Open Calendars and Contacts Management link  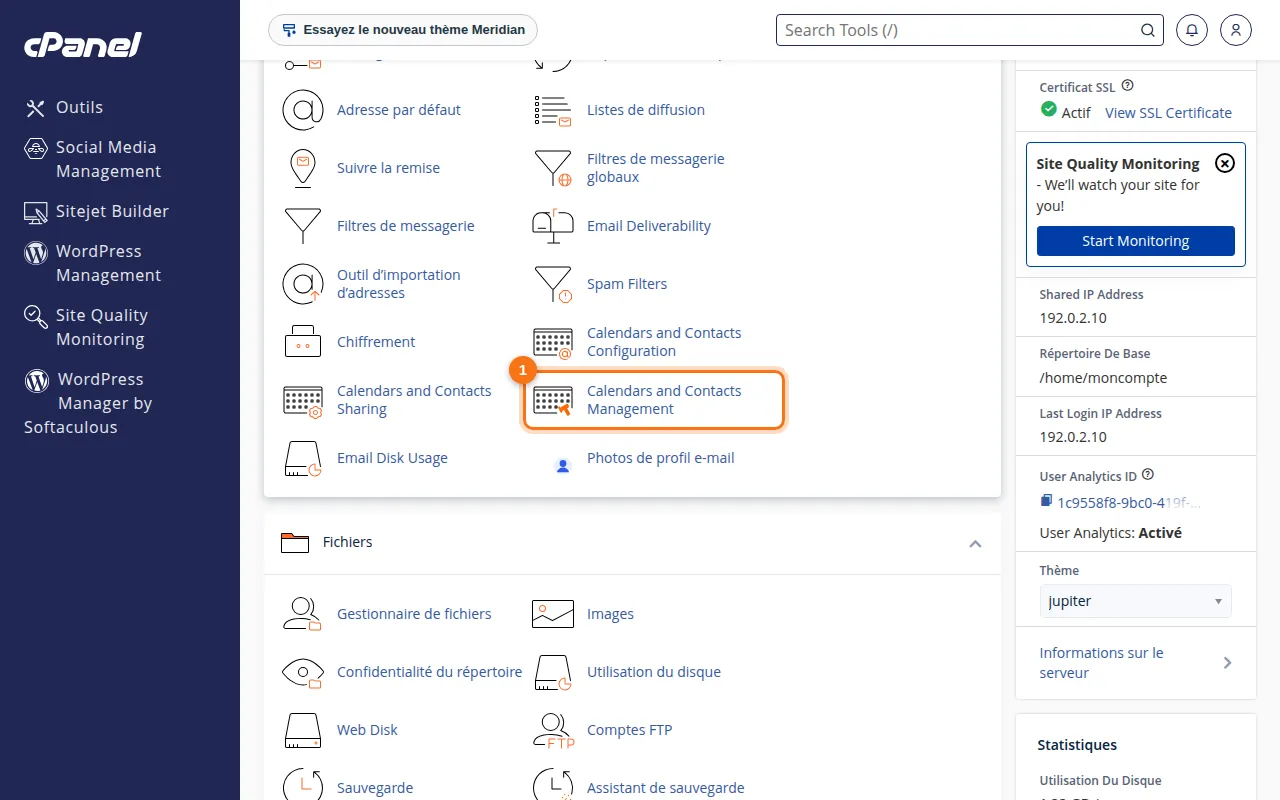click(664, 400)
